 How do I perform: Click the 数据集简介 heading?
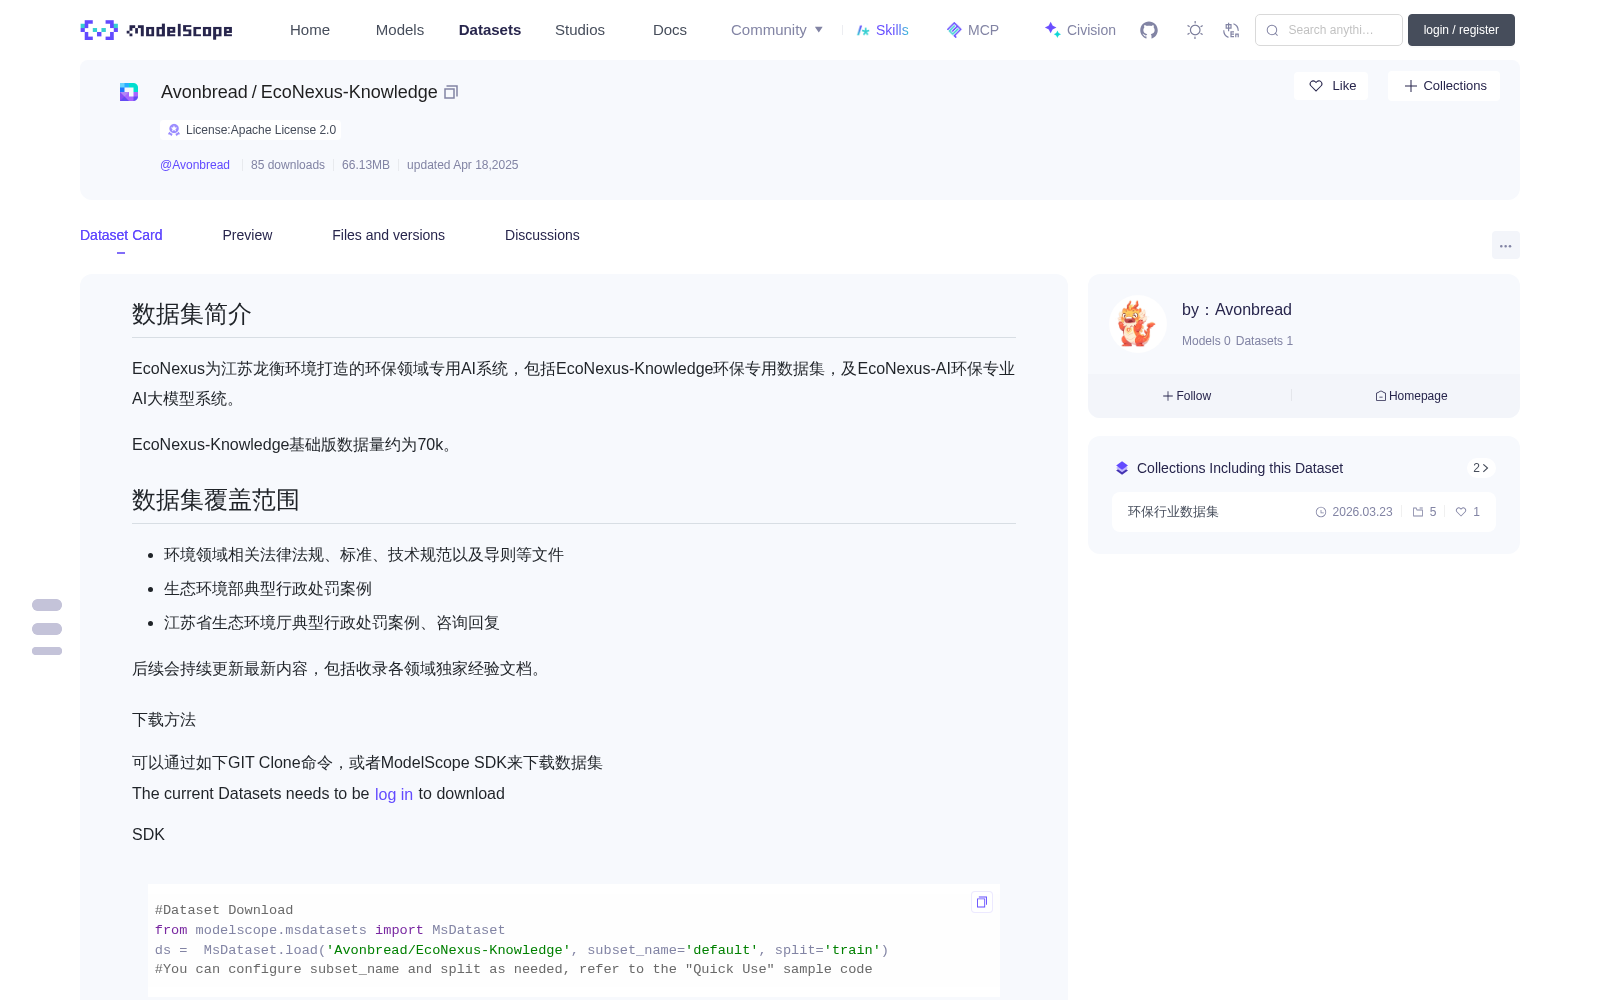click(192, 314)
